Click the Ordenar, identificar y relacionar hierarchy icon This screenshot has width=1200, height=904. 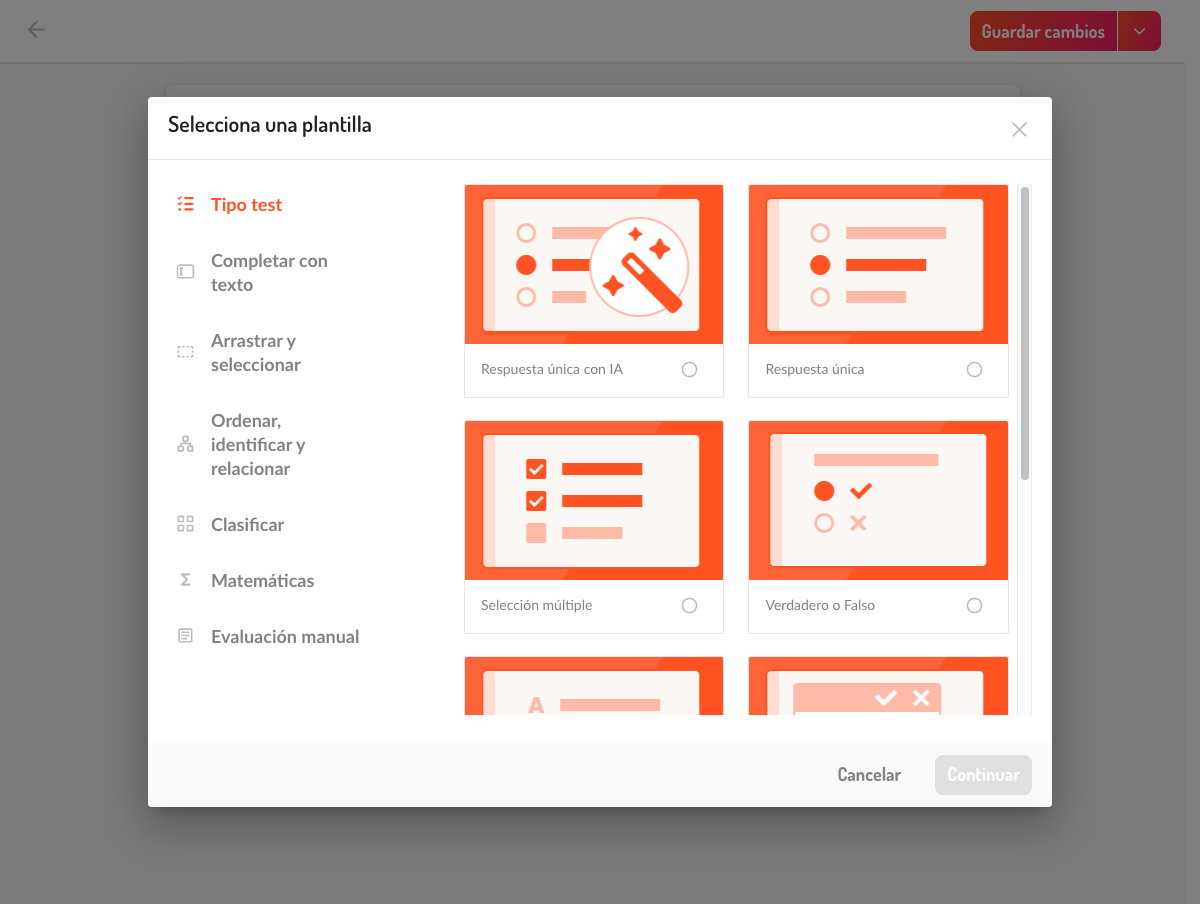point(185,444)
